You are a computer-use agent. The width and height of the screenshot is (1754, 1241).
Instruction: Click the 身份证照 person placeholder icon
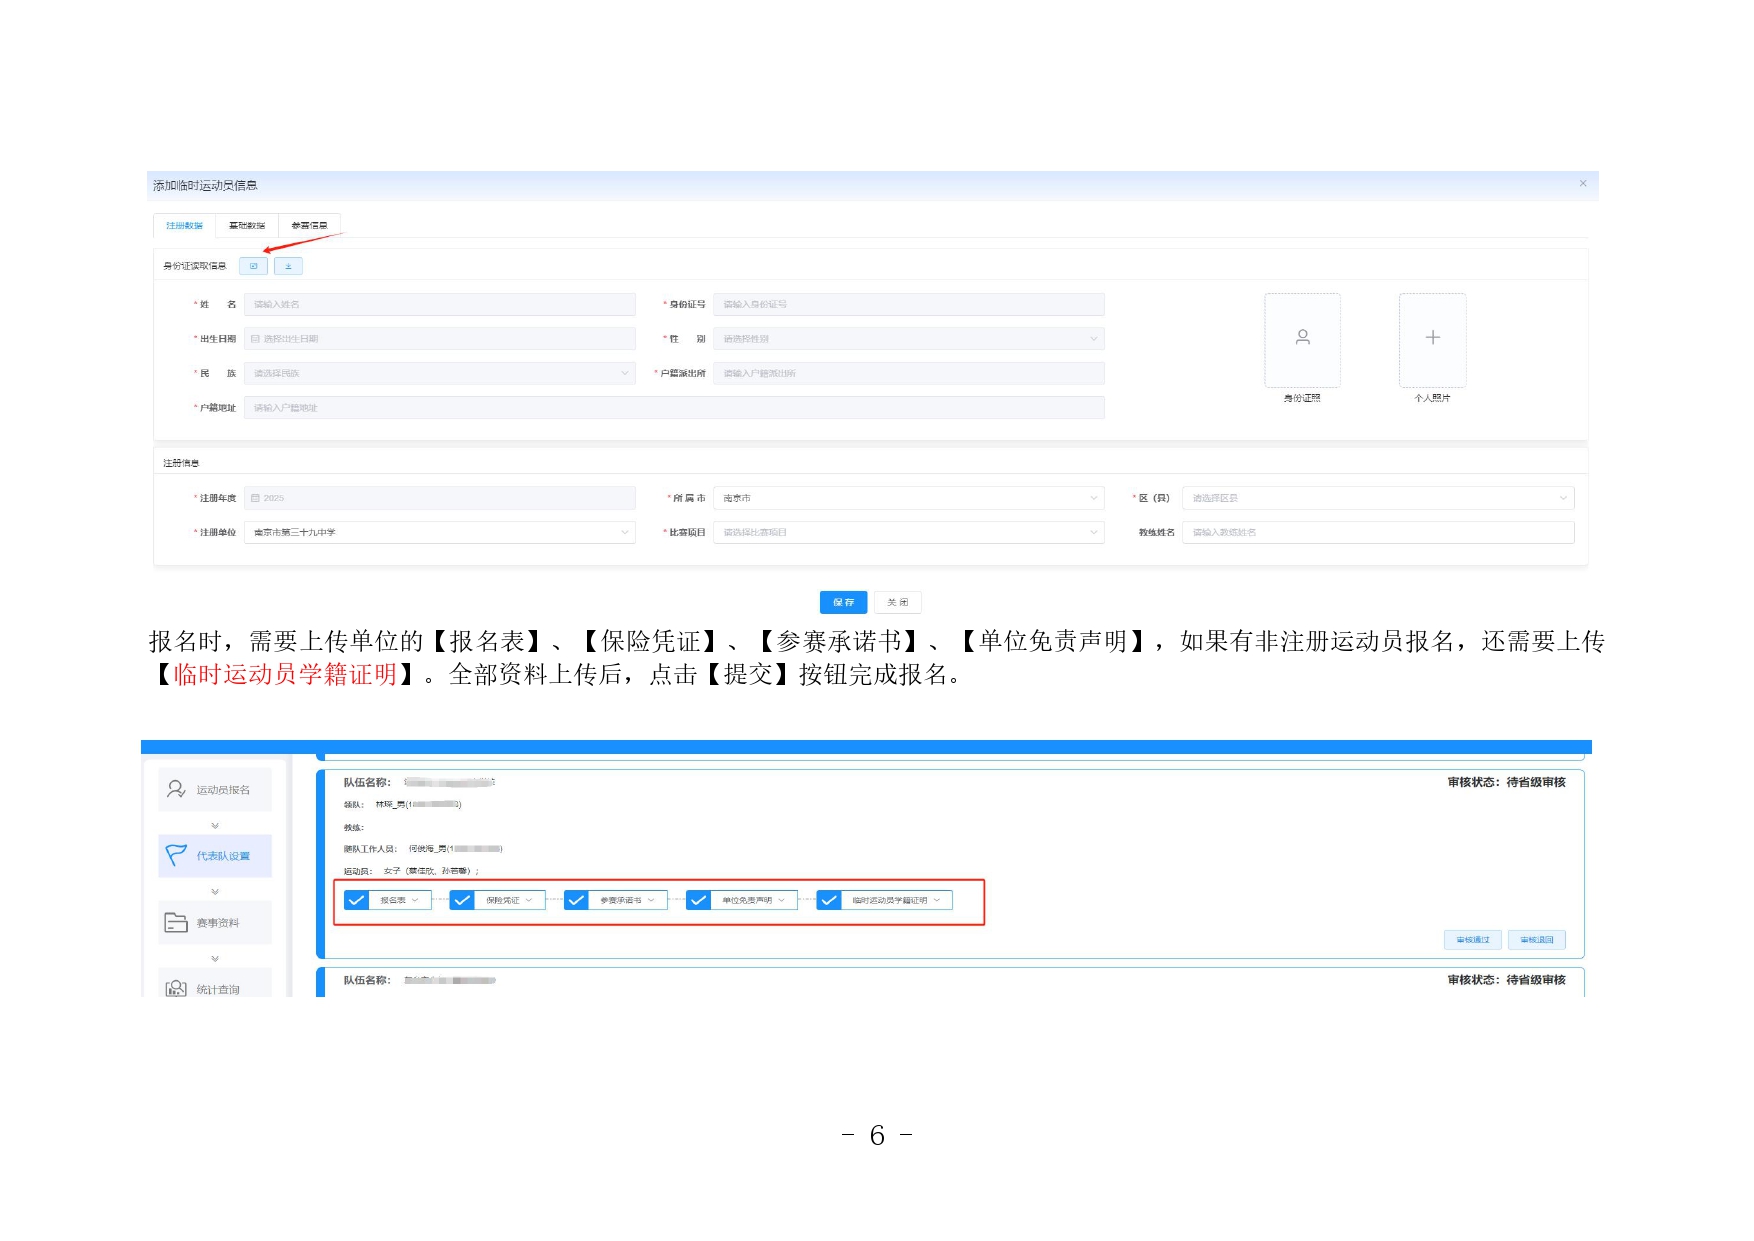[1302, 338]
